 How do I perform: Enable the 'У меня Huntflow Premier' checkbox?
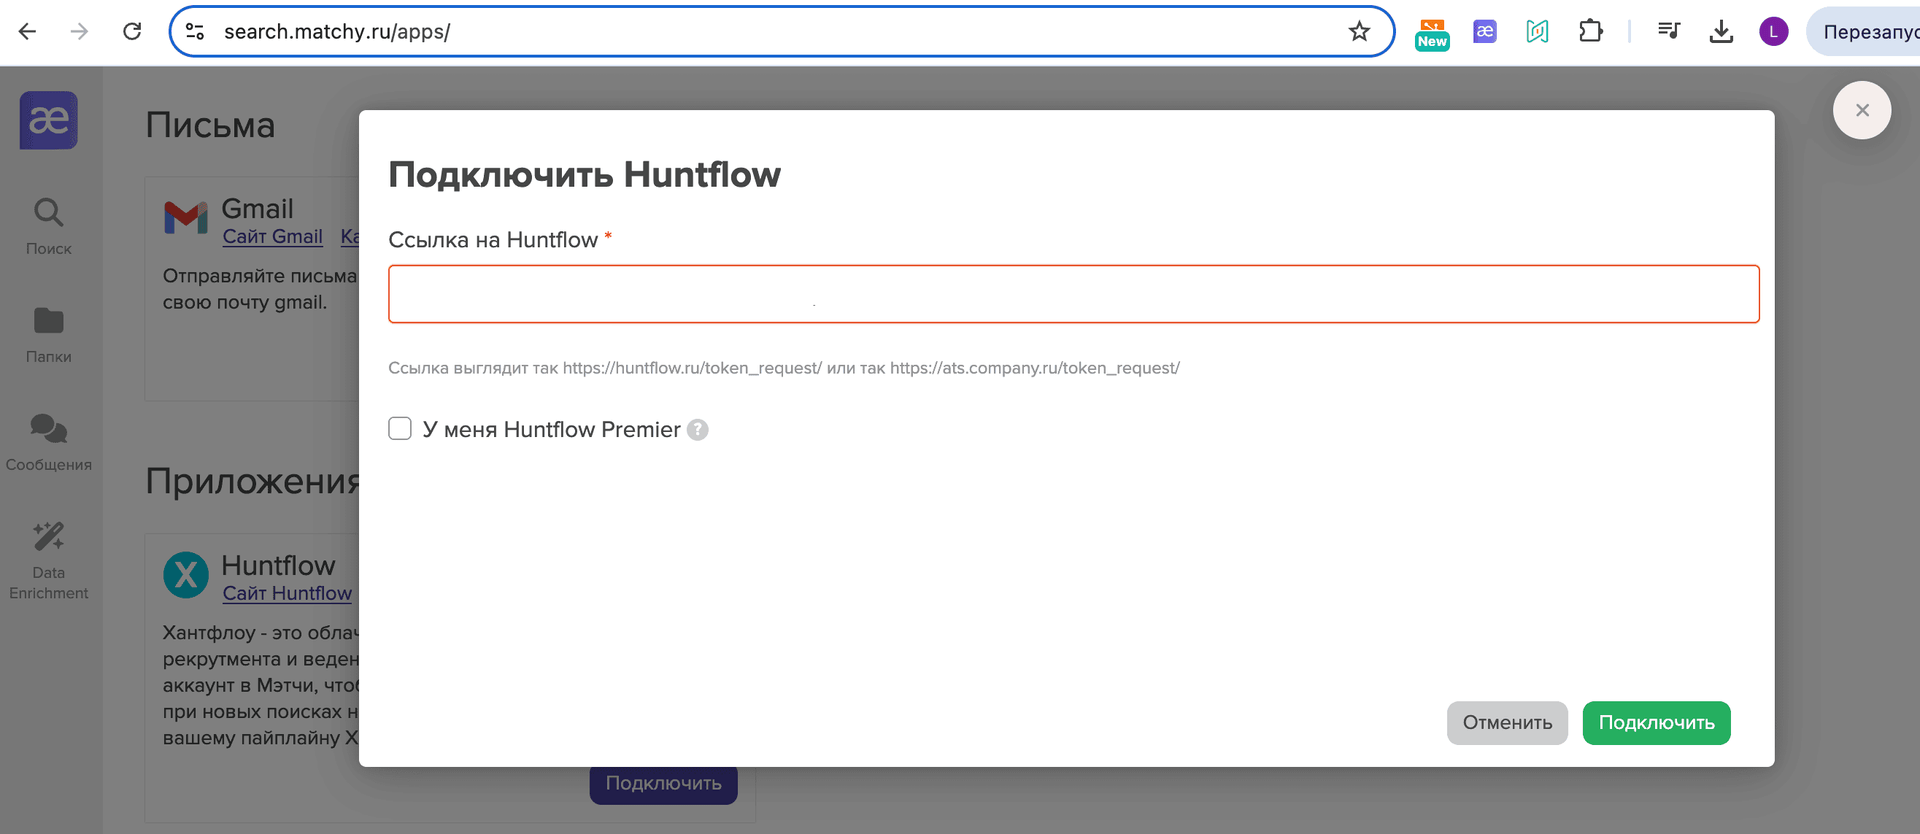(400, 429)
